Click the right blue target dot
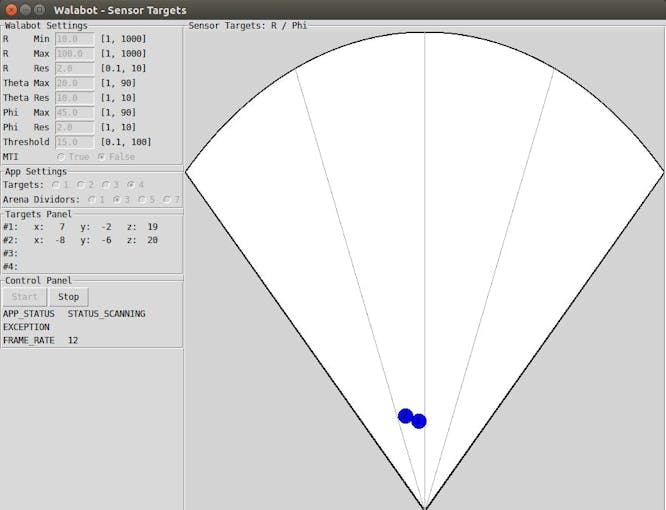The width and height of the screenshot is (666, 510). point(419,421)
